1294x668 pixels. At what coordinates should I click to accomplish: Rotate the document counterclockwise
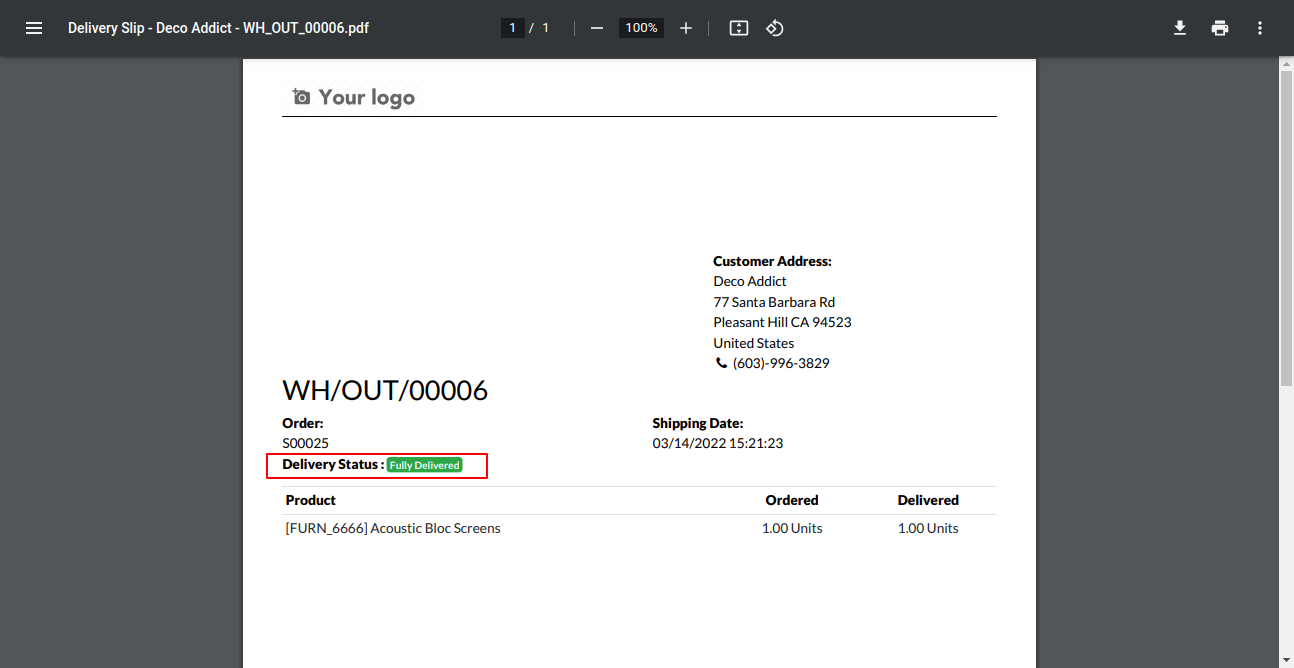(x=775, y=28)
